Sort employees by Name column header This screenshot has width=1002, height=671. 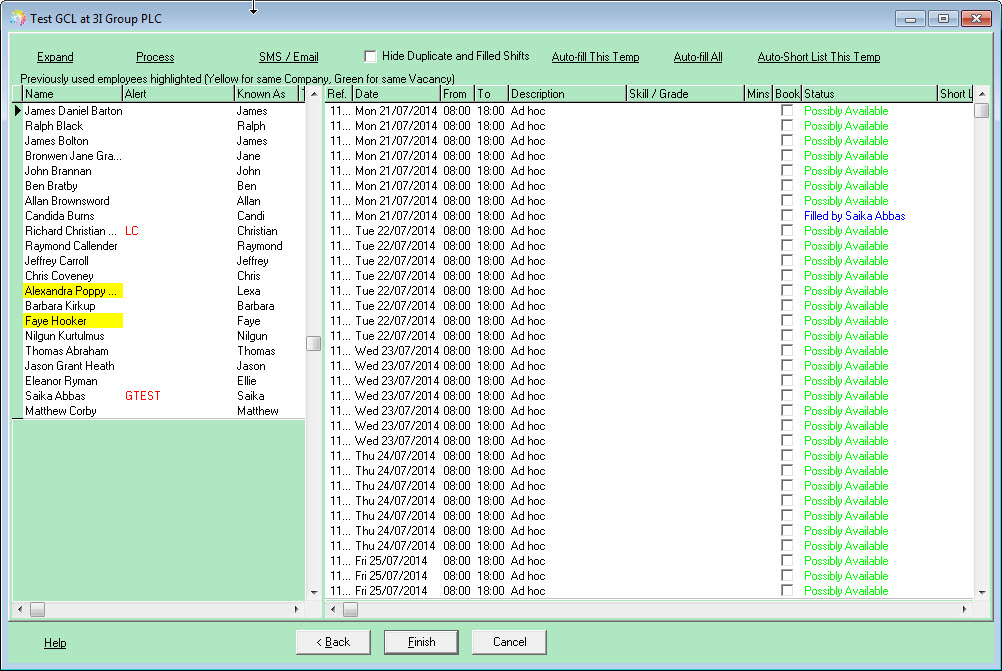coord(72,94)
